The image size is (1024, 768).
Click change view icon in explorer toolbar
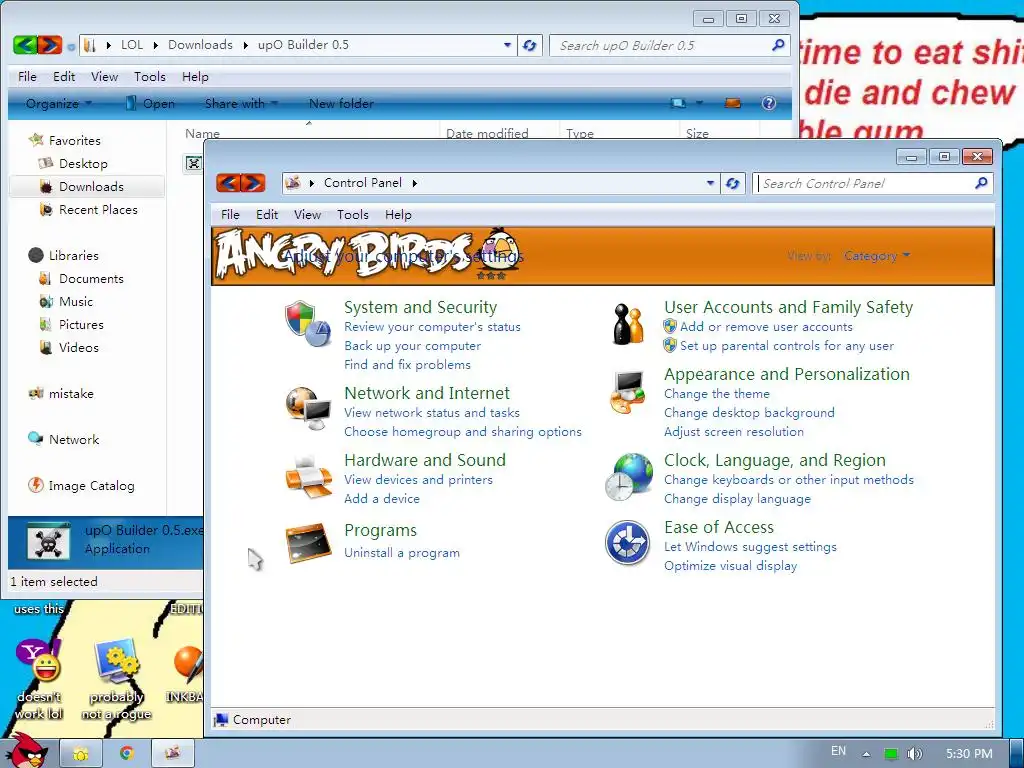pos(679,103)
